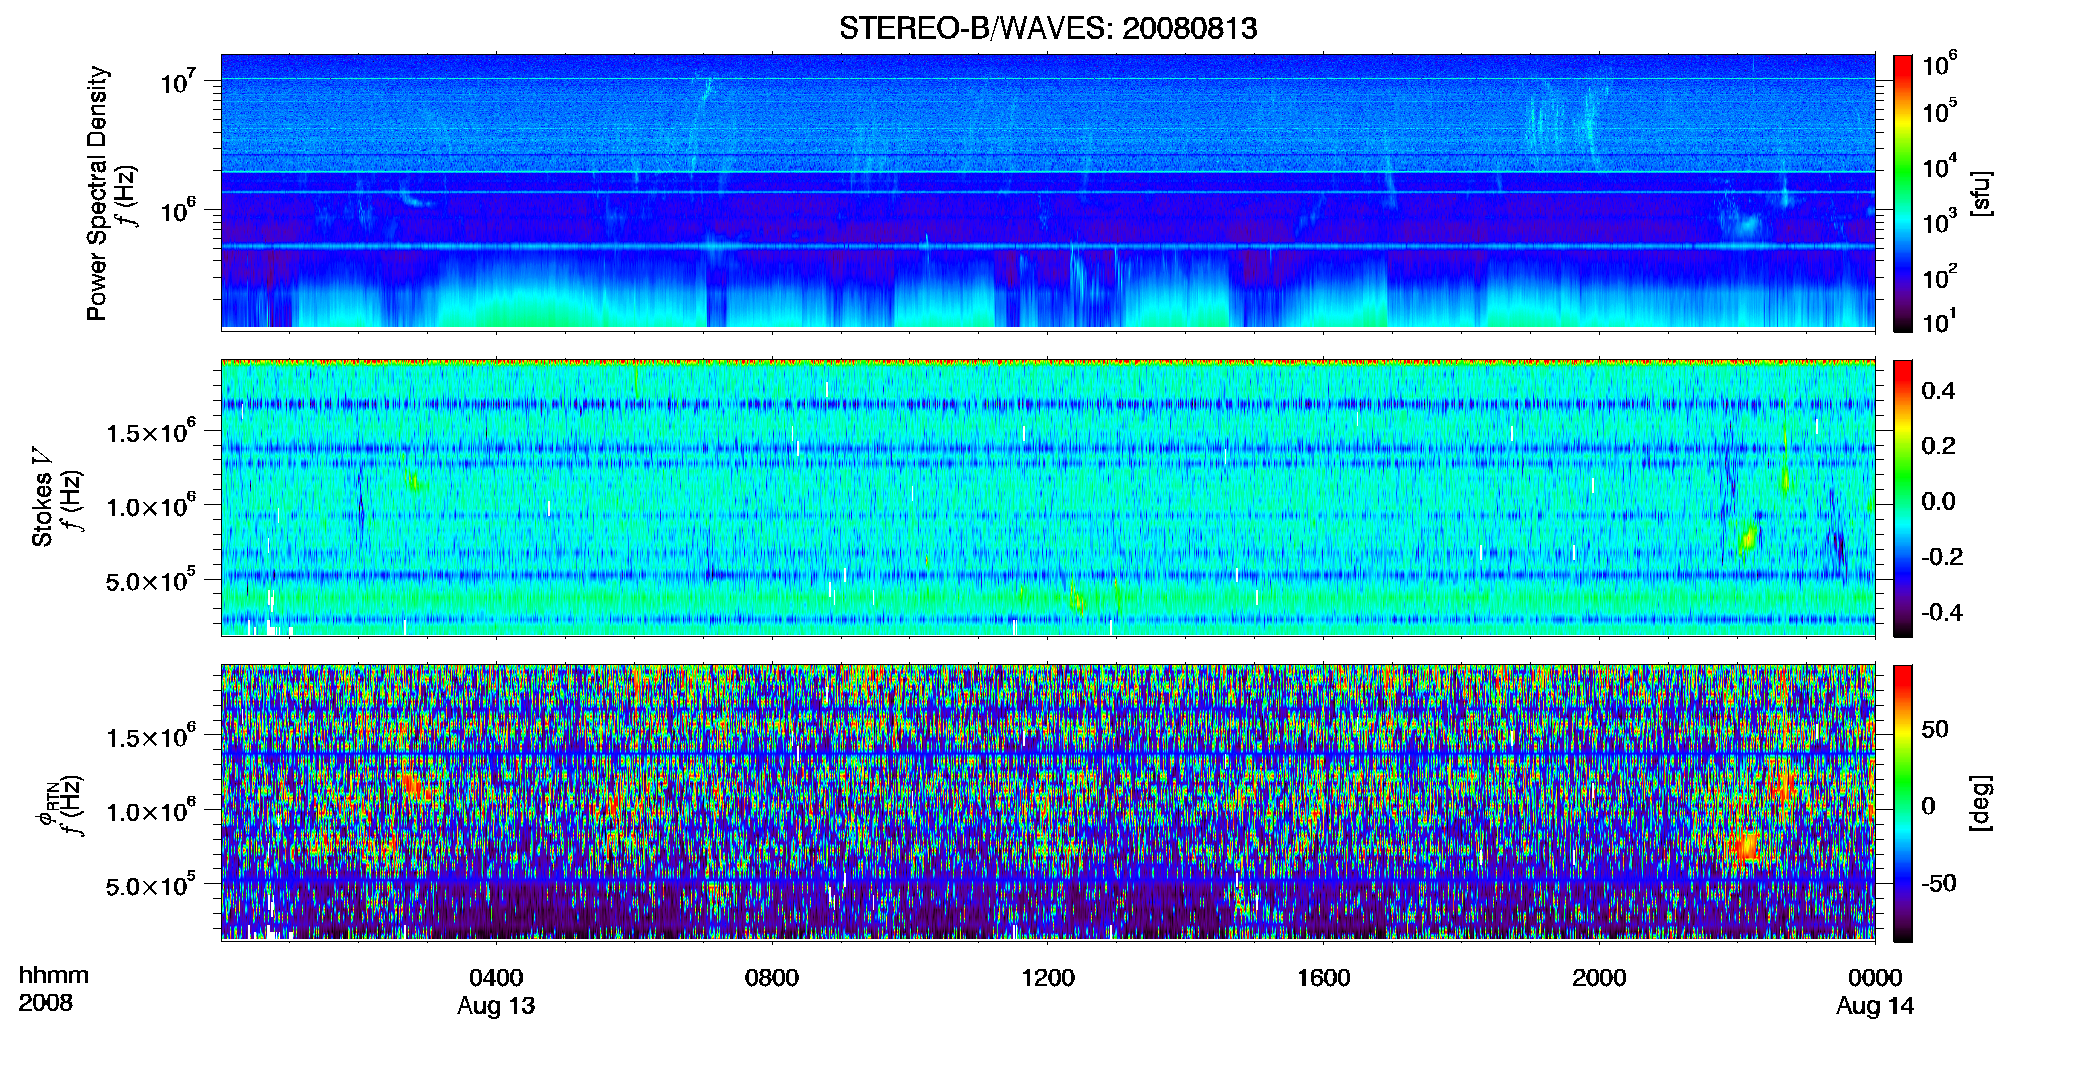This screenshot has width=2096, height=1080.
Task: Click the [deg] colorbar unit label
Action: point(1981,803)
